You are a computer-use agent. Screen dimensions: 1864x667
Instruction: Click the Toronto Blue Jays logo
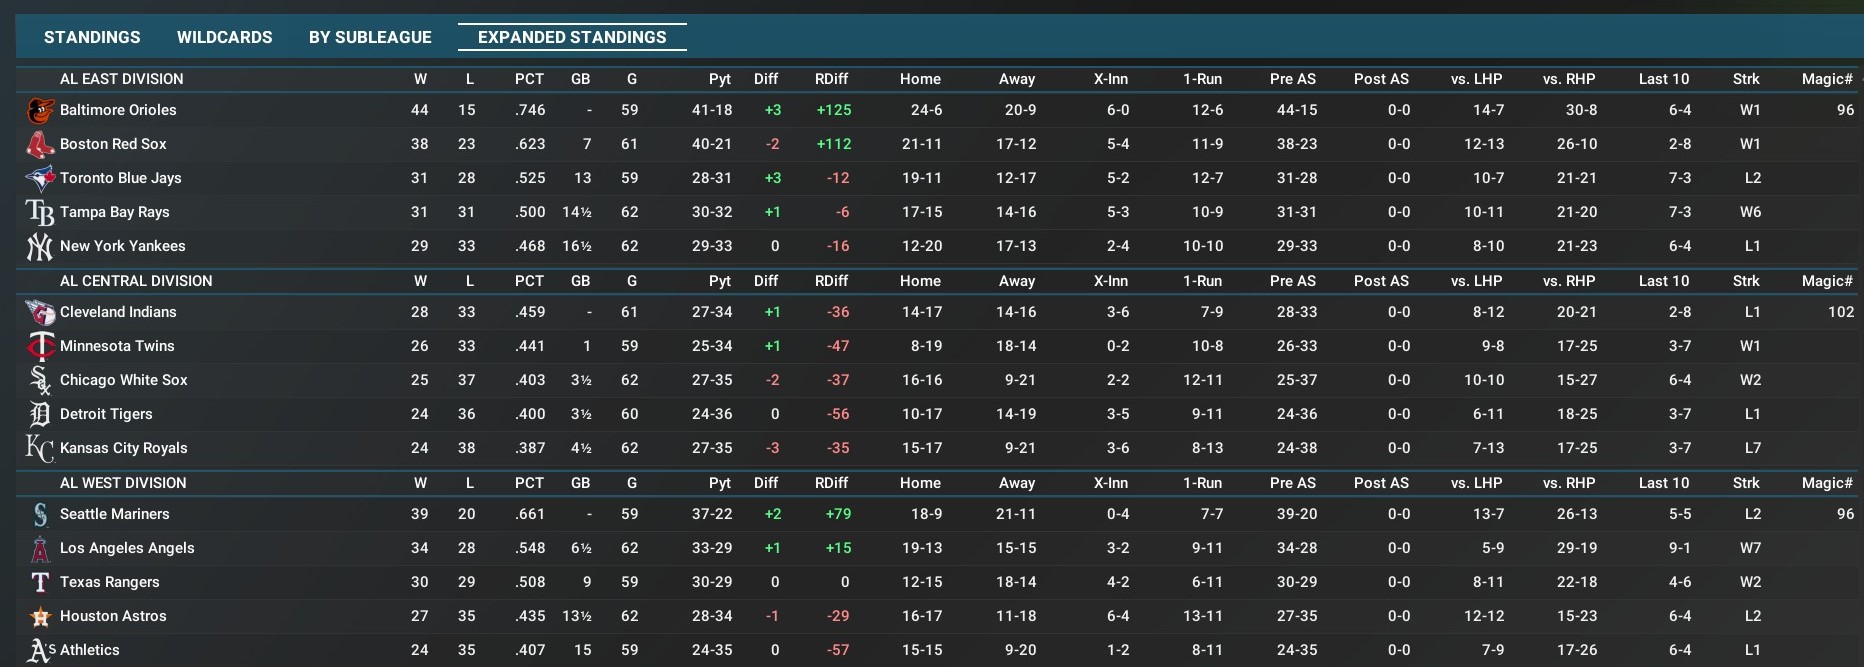(x=40, y=178)
